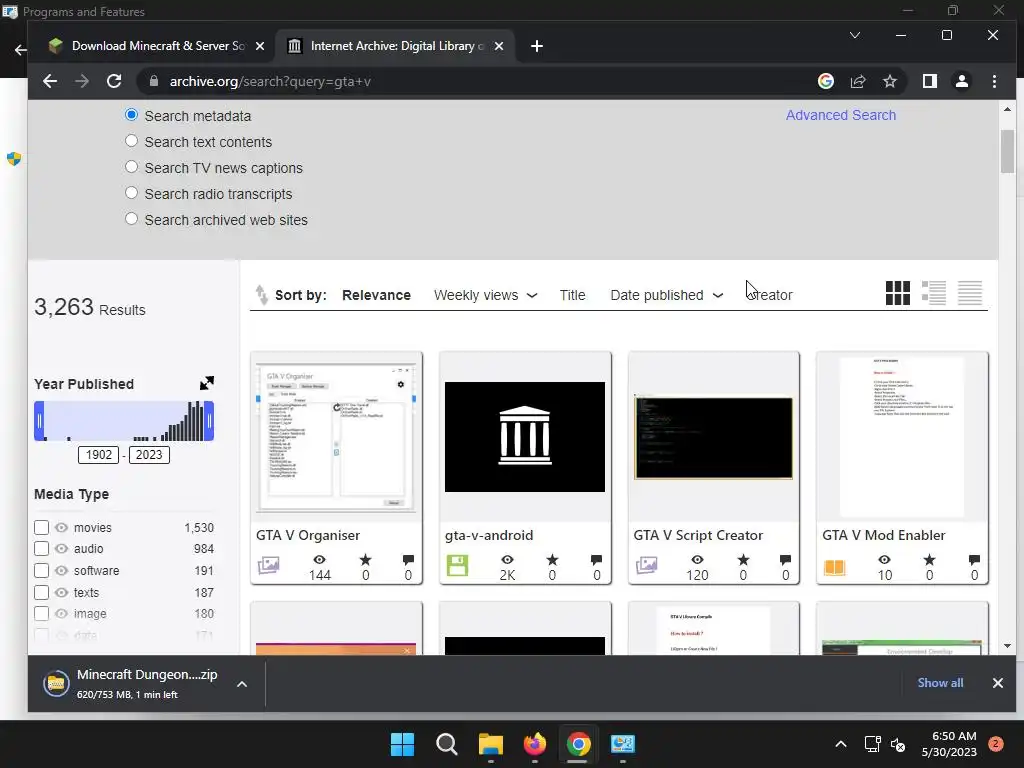
Task: Click favorites star on GTA V Organiser card
Action: tap(366, 560)
